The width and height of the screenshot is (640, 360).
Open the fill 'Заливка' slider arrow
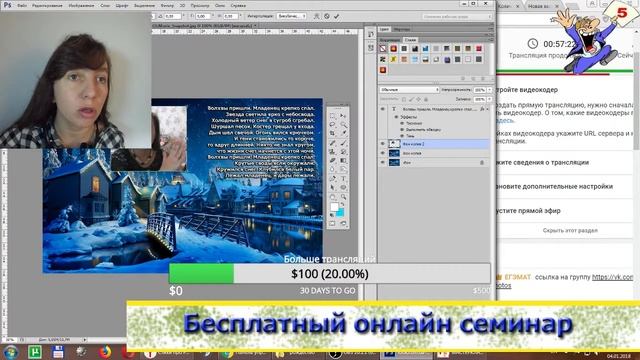pyautogui.click(x=489, y=99)
